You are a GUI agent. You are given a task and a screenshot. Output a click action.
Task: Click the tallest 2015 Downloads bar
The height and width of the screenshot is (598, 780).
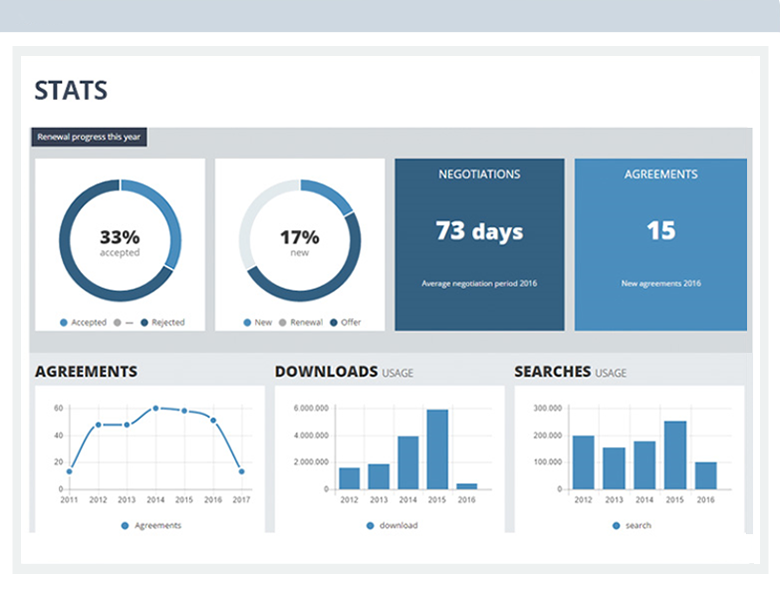coord(437,449)
